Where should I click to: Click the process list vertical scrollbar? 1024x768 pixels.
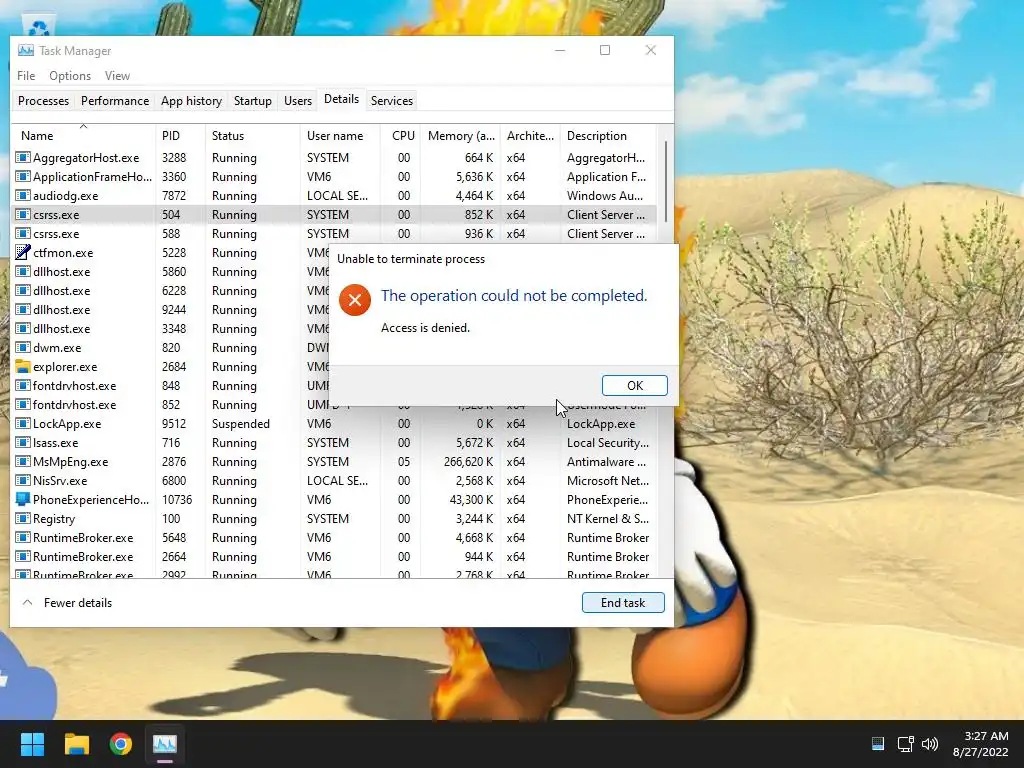click(x=665, y=182)
